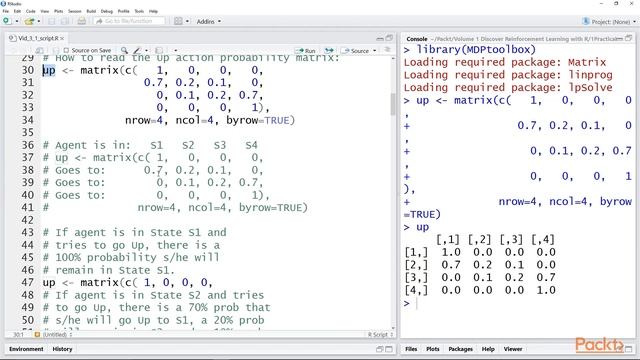Open the R Script file type selector
The image size is (640, 360).
[380, 335]
